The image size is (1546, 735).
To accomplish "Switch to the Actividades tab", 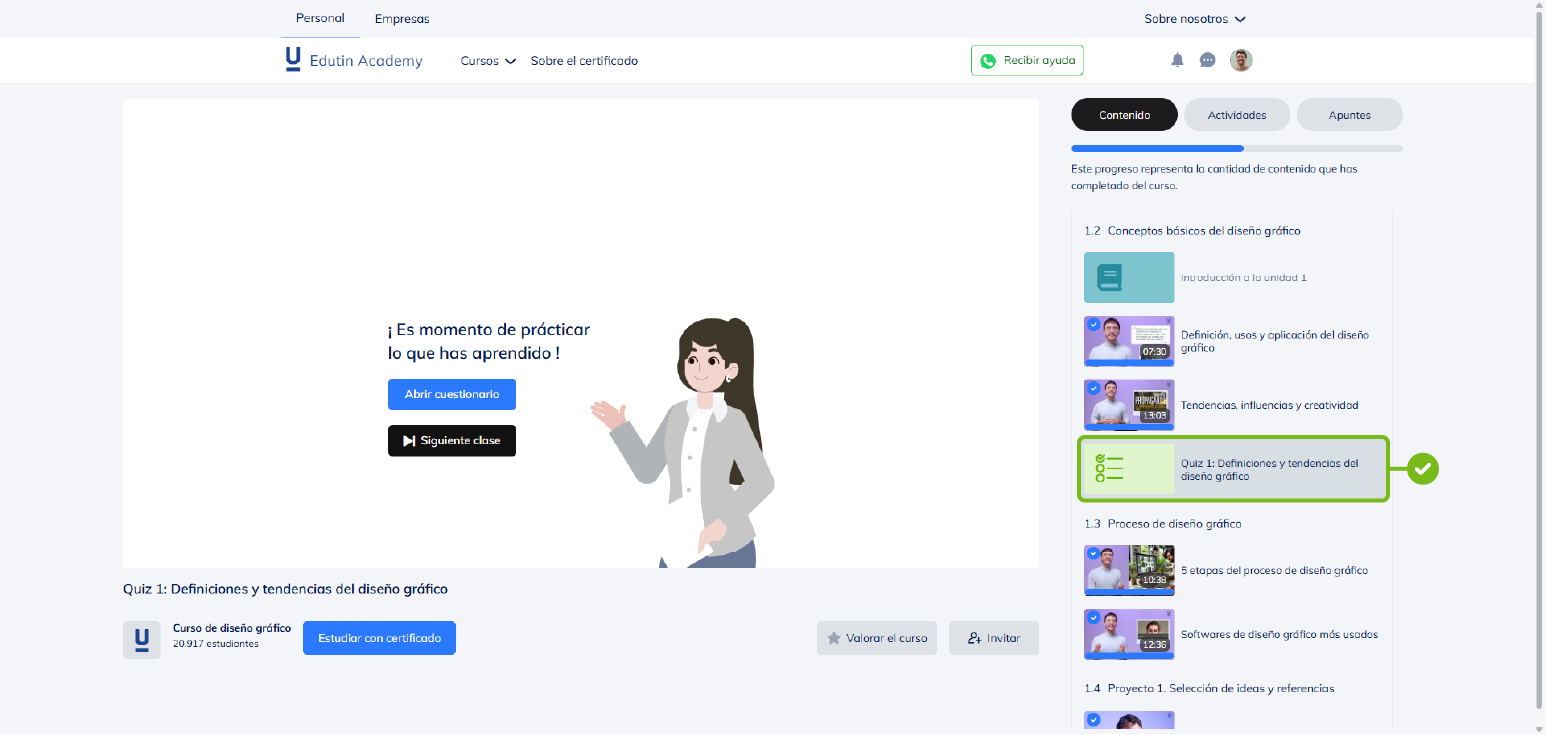I will click(x=1236, y=115).
